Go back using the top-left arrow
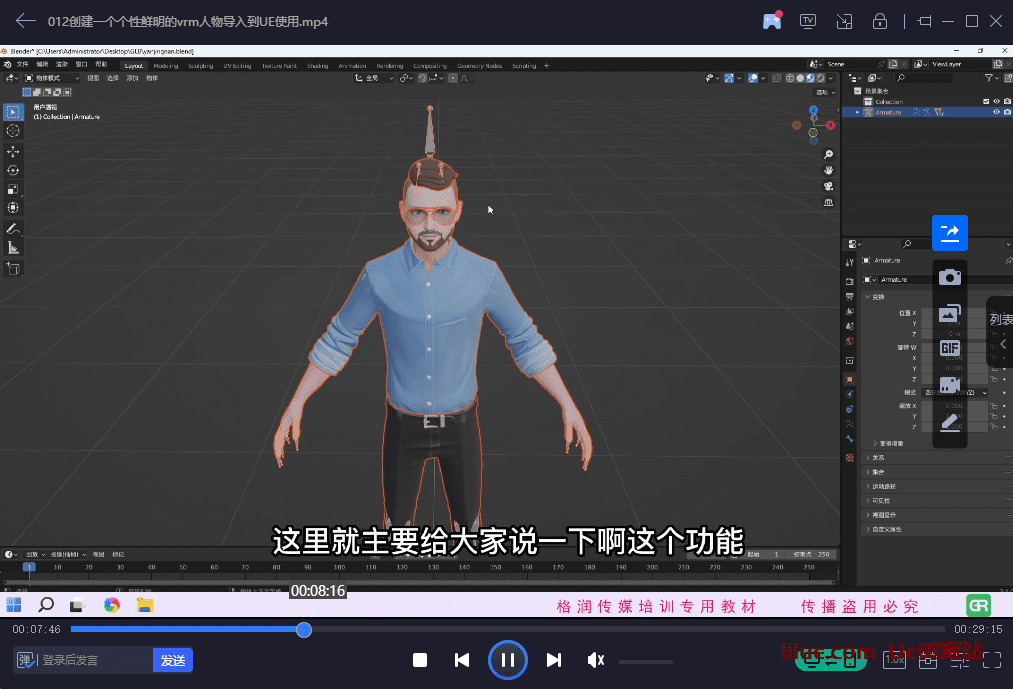The width and height of the screenshot is (1013, 689). [x=25, y=21]
